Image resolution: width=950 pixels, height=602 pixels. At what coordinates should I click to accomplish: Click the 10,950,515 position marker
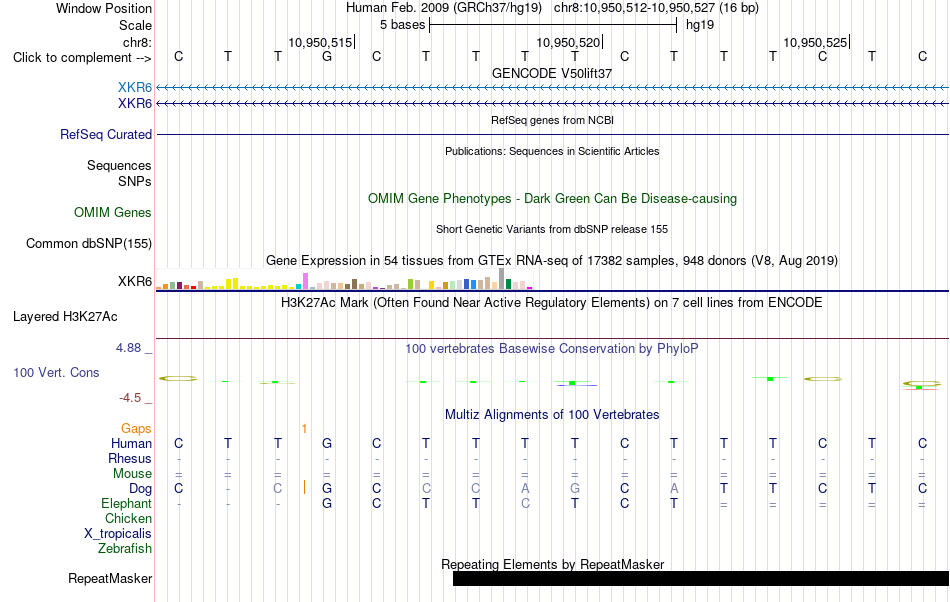321,42
